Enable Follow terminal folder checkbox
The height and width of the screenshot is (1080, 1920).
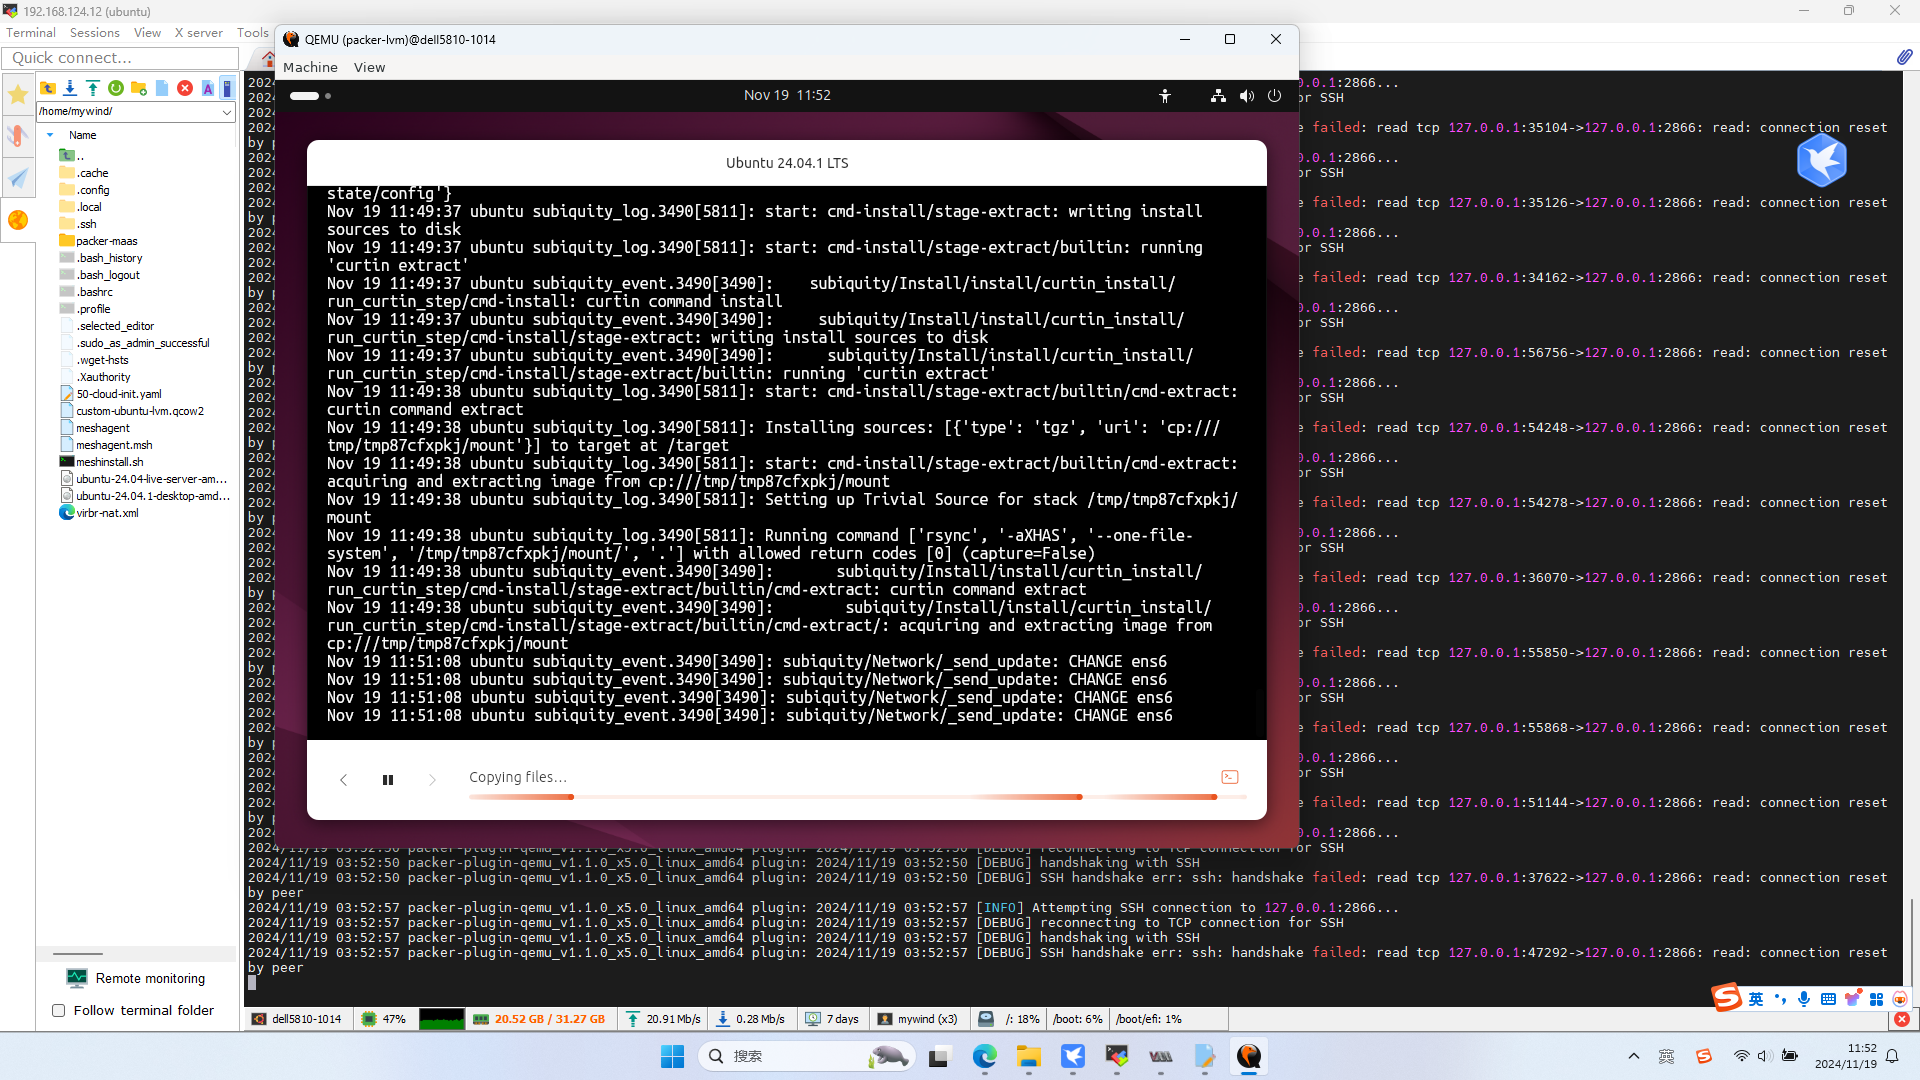tap(59, 1011)
